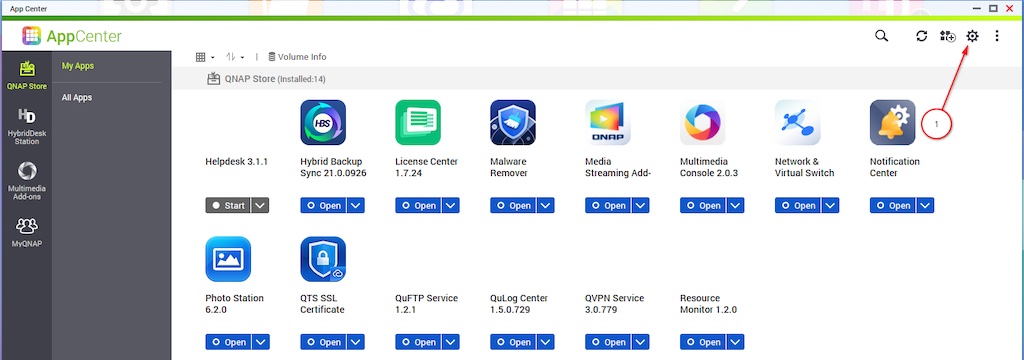Click the Multimedia Console app icon
This screenshot has height=360, width=1024.
703,122
